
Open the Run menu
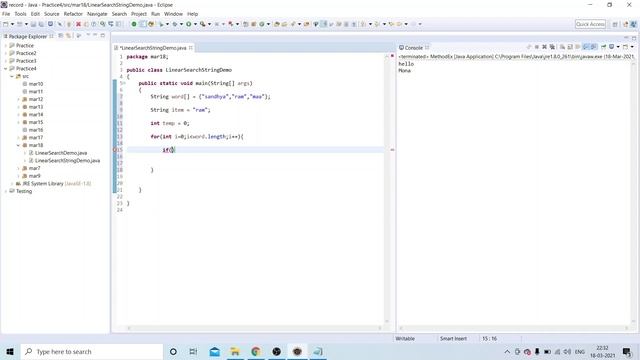coord(155,14)
